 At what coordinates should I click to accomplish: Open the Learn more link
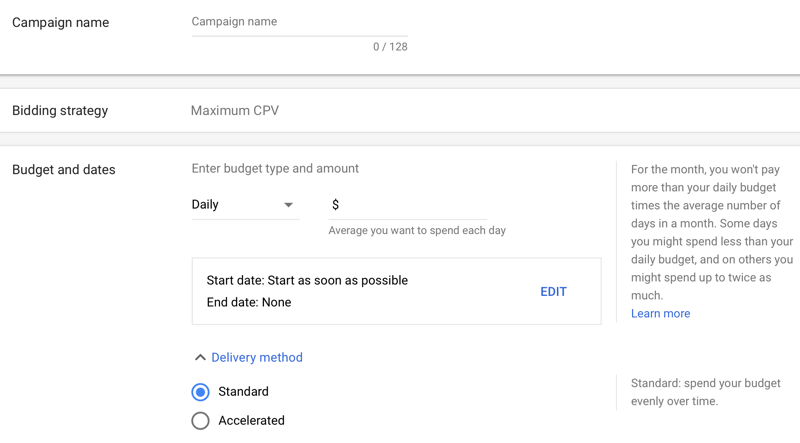tap(660, 313)
